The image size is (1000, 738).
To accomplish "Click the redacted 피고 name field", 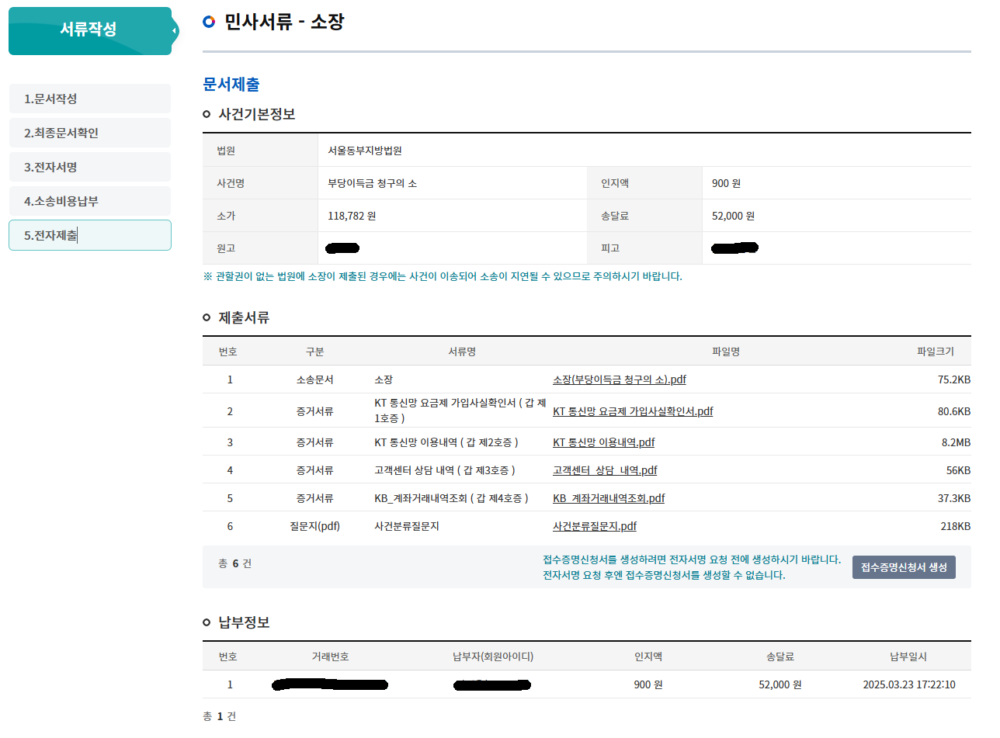I will coord(734,247).
